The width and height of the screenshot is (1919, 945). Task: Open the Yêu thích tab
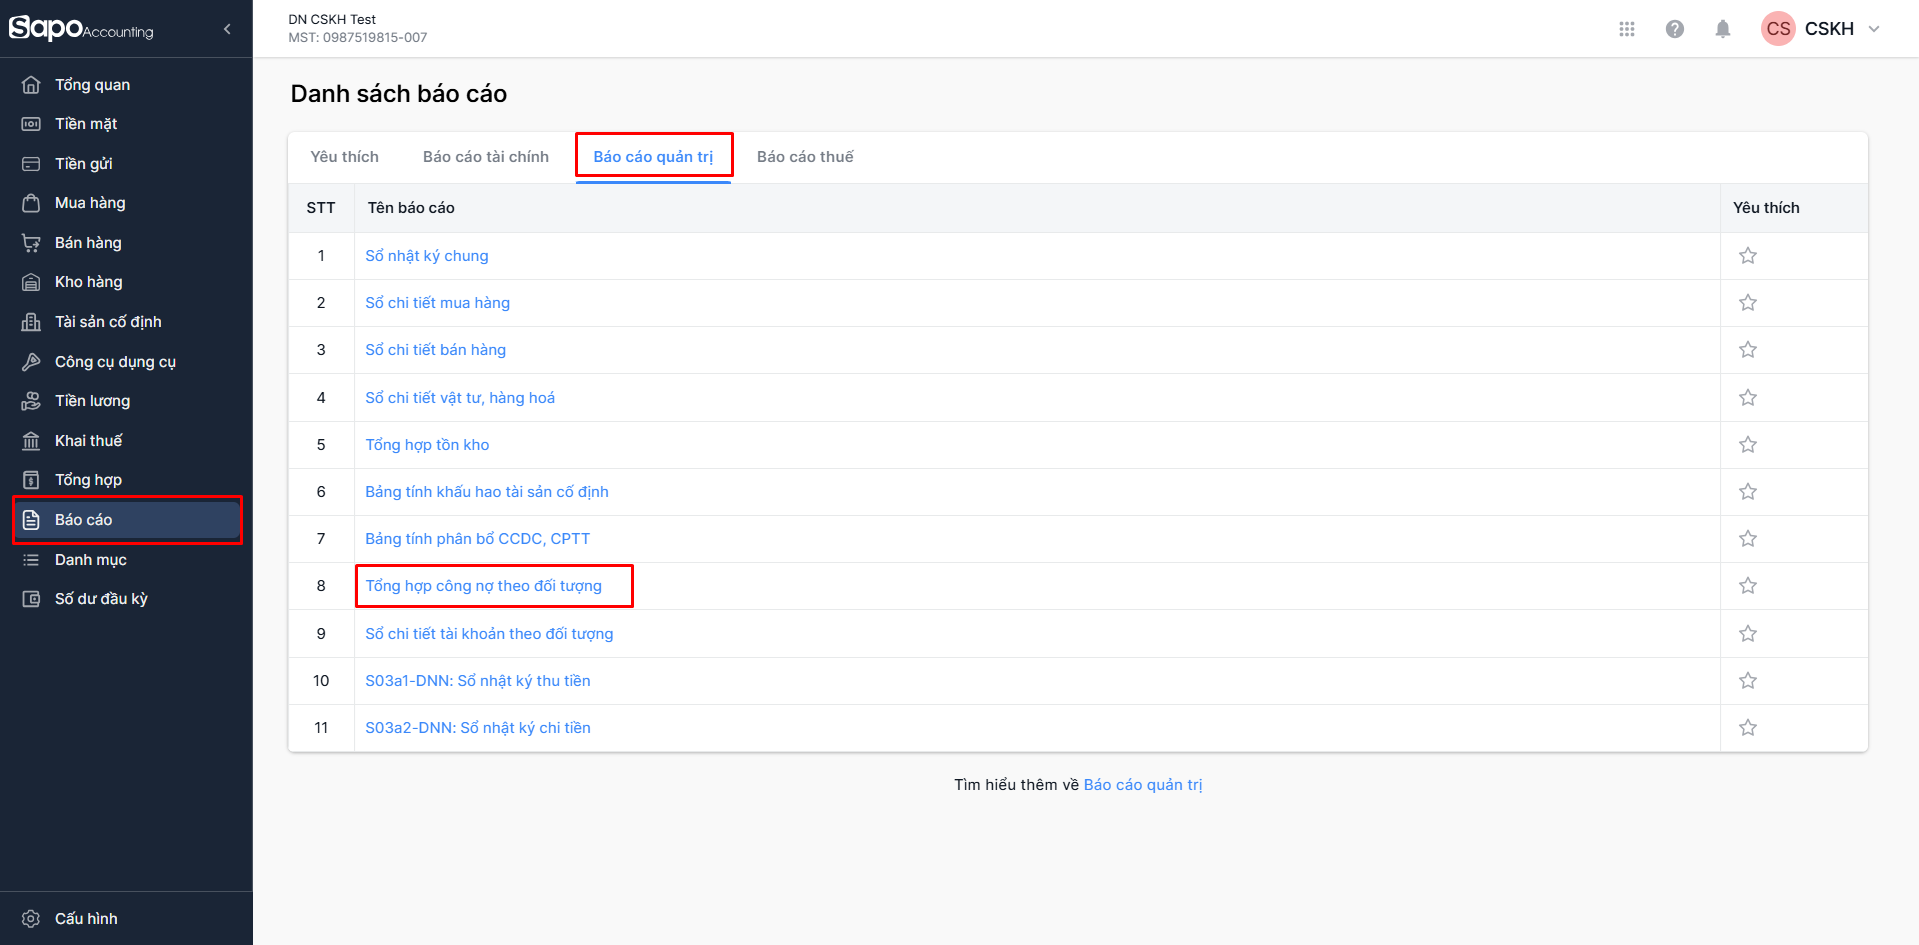(x=345, y=157)
